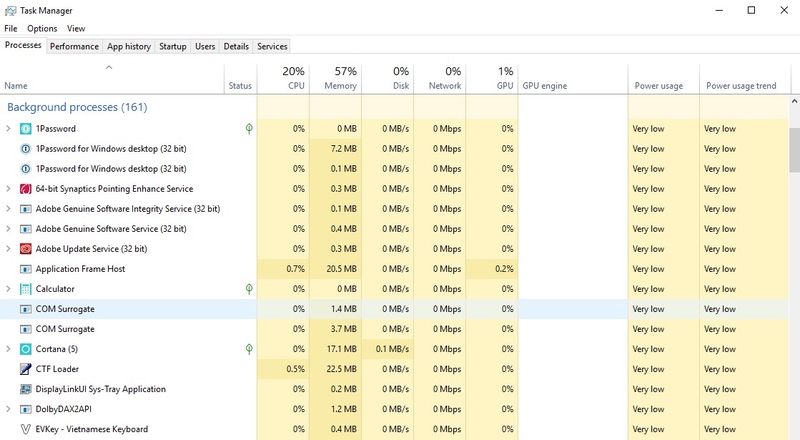Sort by the Power usage column header
Image resolution: width=800 pixels, height=440 pixels.
click(664, 79)
